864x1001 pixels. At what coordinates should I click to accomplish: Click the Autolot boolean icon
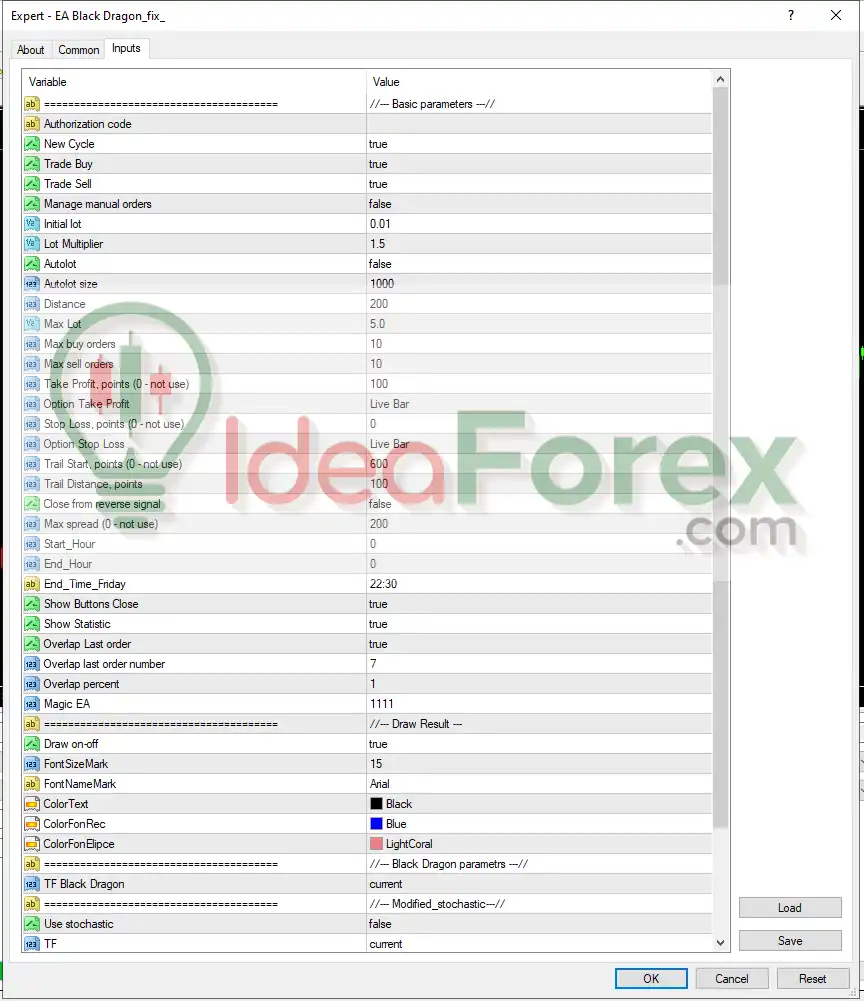pos(32,264)
